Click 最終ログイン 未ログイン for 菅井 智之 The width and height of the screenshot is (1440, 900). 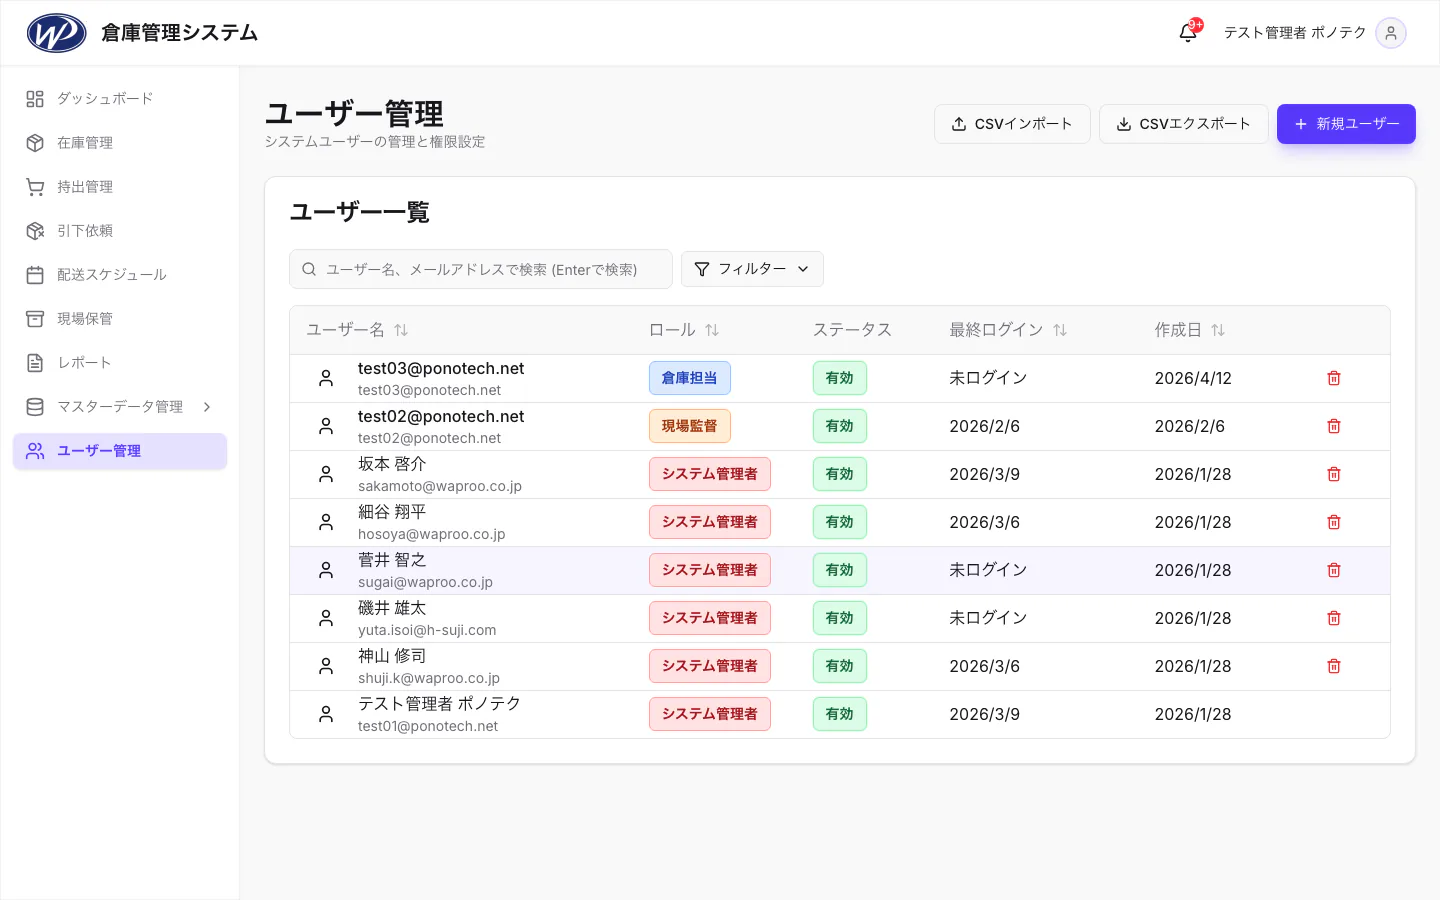coord(988,570)
